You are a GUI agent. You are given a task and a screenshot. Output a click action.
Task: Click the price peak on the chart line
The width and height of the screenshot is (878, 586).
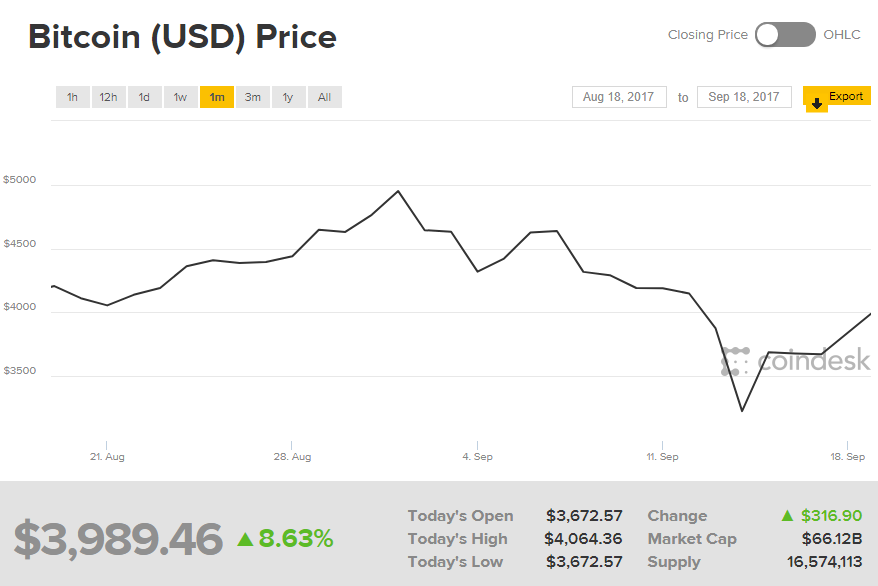pos(398,191)
